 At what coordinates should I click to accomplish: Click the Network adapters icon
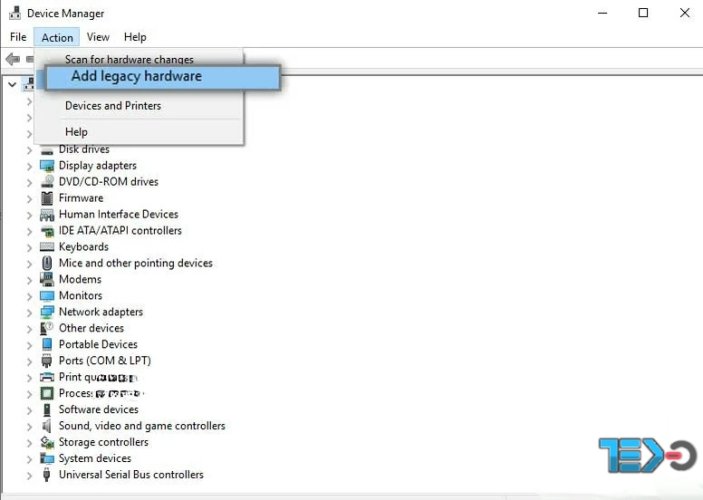[47, 312]
